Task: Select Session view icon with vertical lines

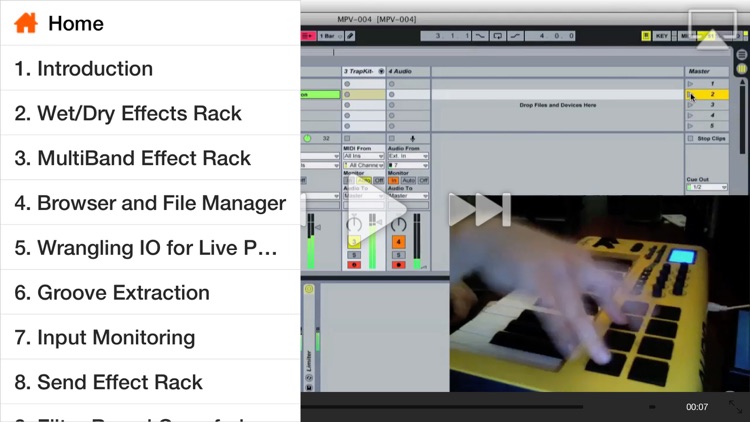Action: coord(741,69)
